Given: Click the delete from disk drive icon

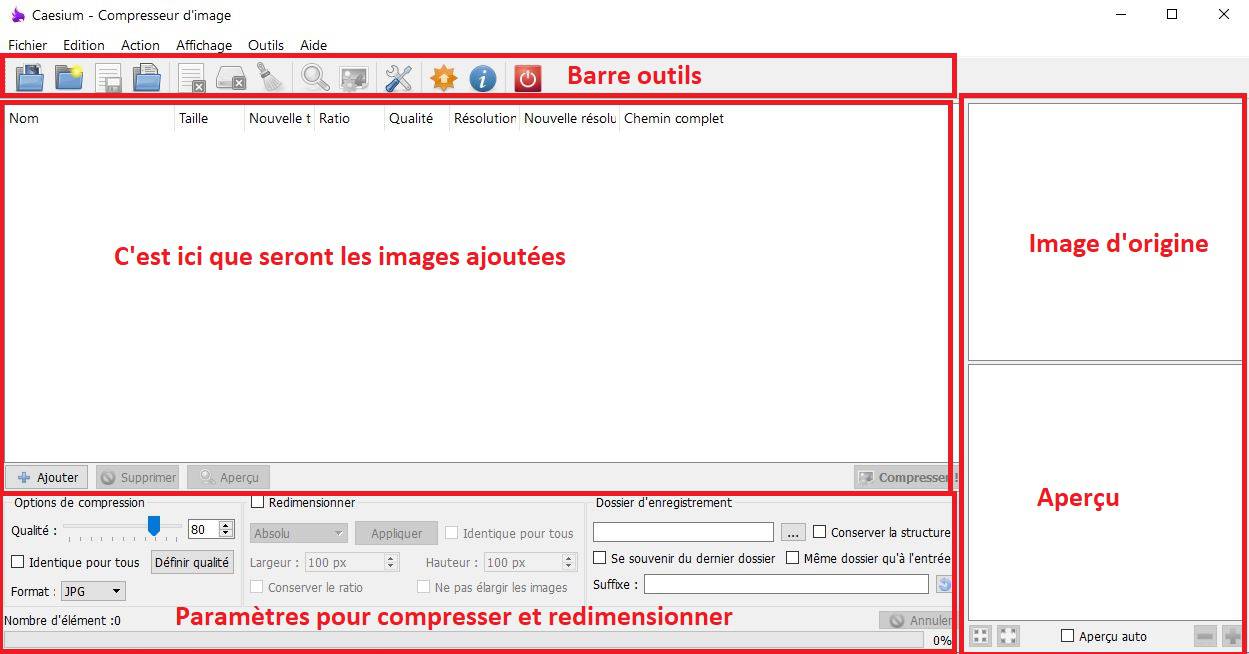Looking at the screenshot, I should [231, 77].
